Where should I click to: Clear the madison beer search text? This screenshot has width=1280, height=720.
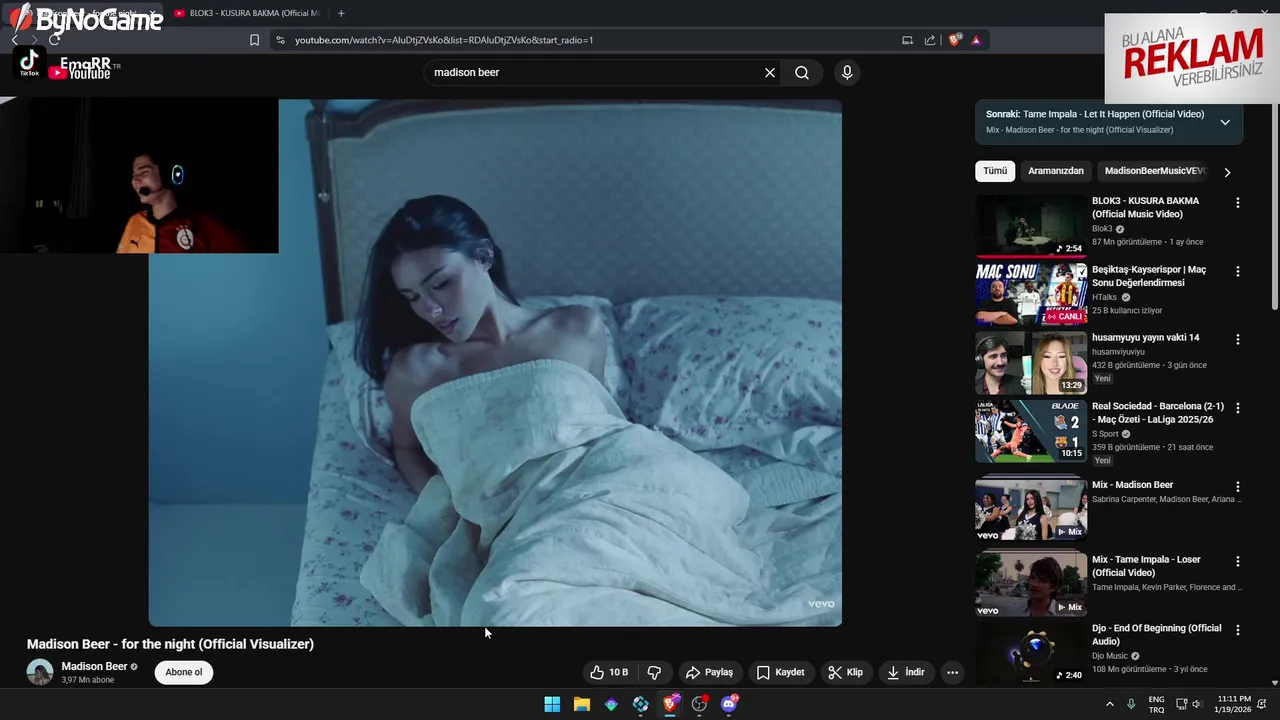770,72
